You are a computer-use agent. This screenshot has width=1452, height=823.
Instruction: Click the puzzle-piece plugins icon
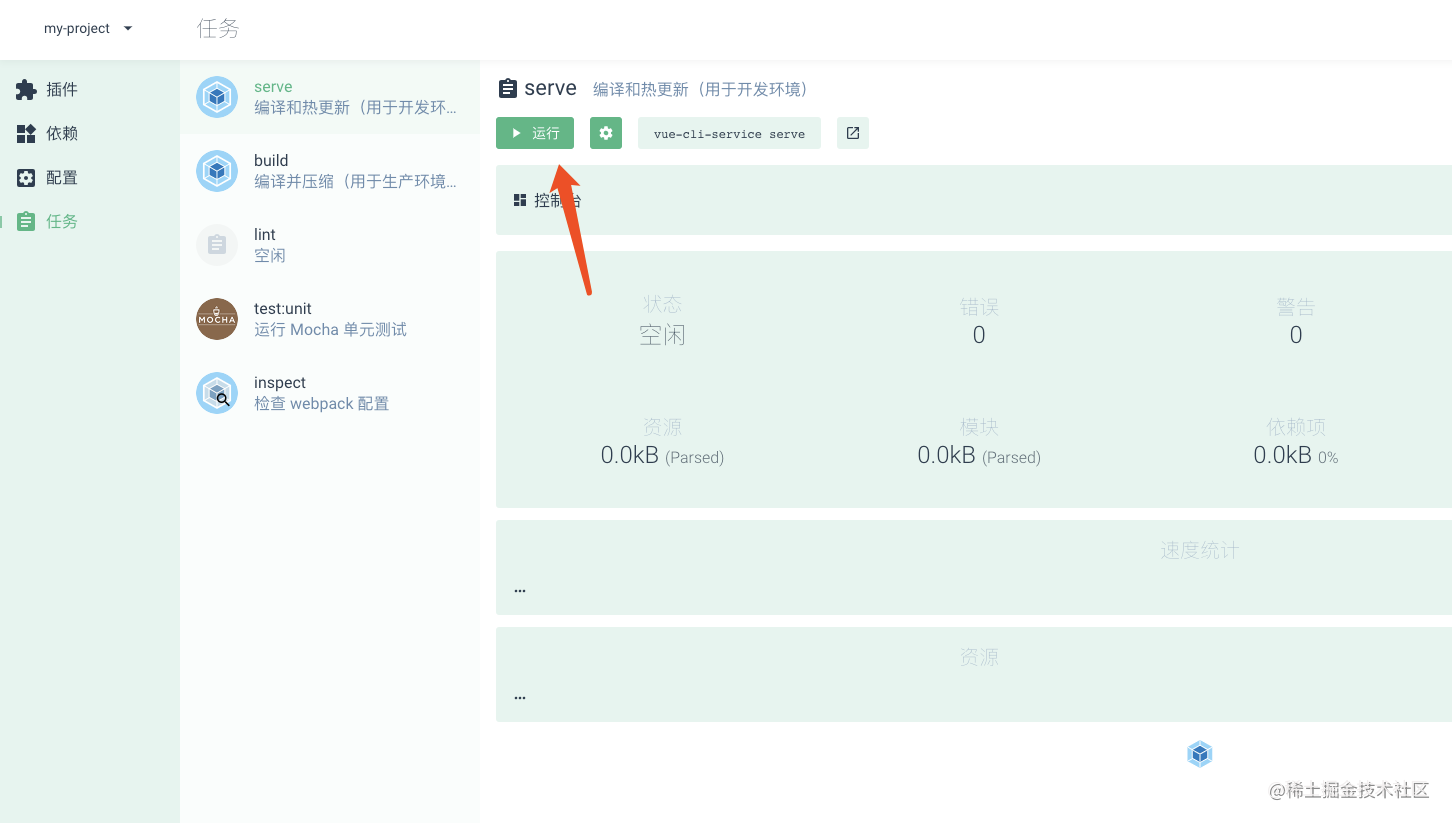[x=26, y=90]
